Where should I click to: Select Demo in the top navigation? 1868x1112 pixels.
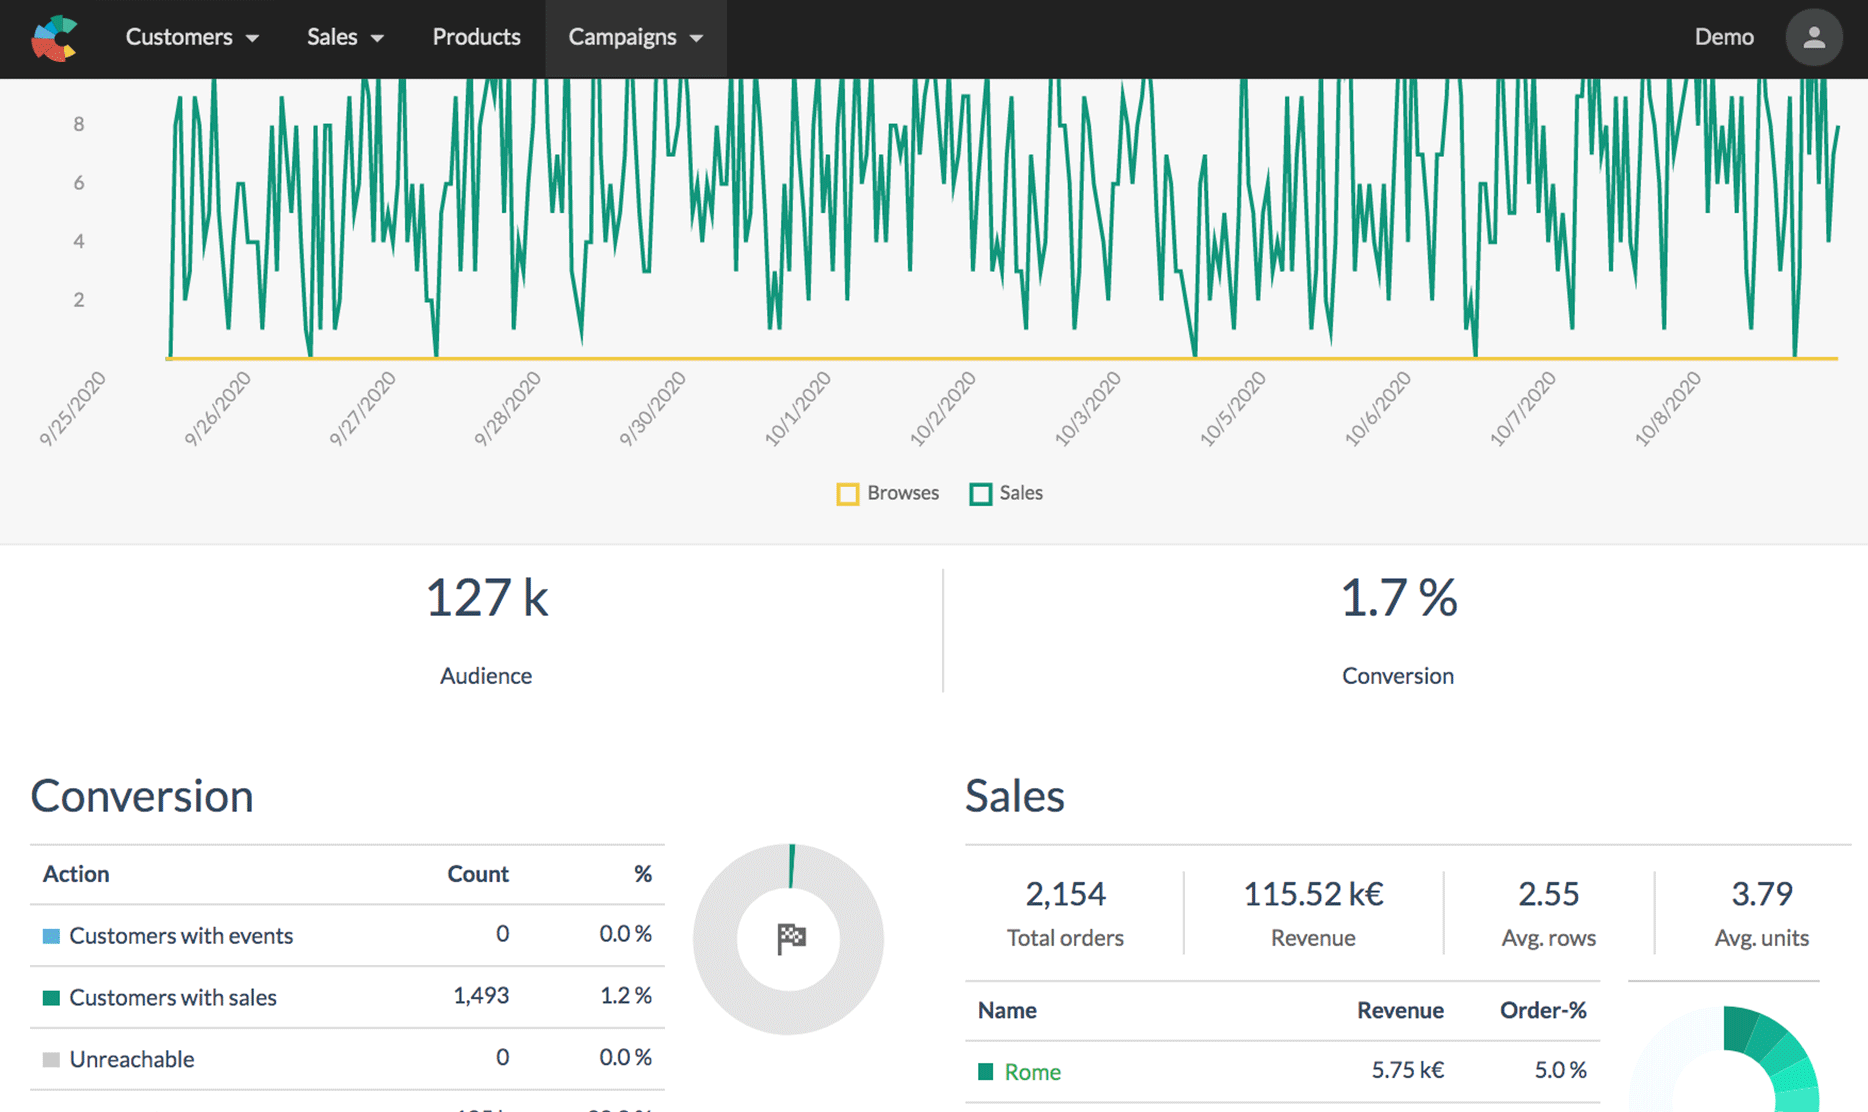(1724, 38)
